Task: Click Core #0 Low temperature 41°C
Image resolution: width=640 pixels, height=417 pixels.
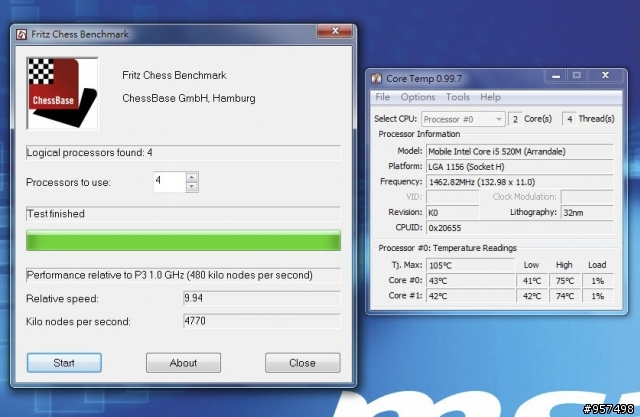Action: pyautogui.click(x=532, y=281)
